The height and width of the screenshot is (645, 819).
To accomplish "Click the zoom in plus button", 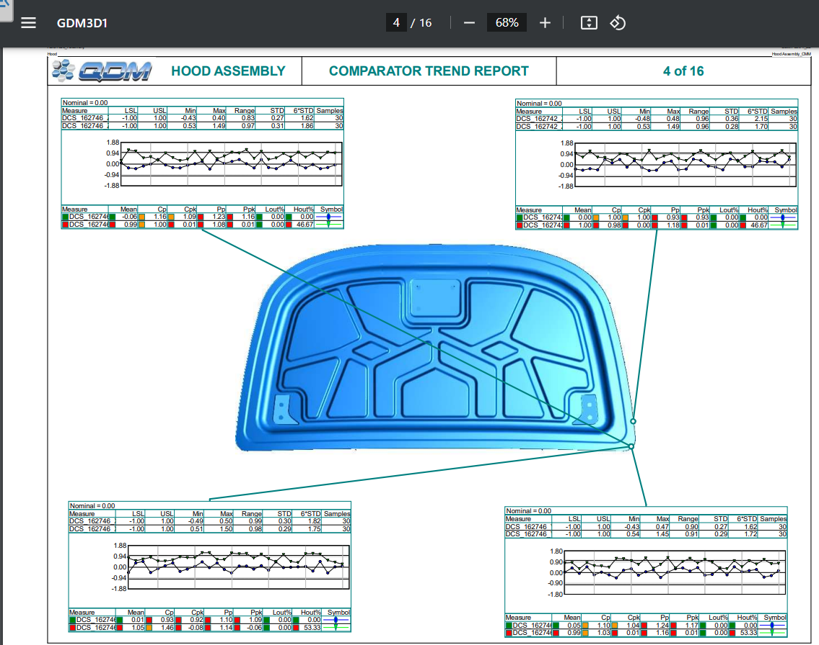I will (x=545, y=23).
